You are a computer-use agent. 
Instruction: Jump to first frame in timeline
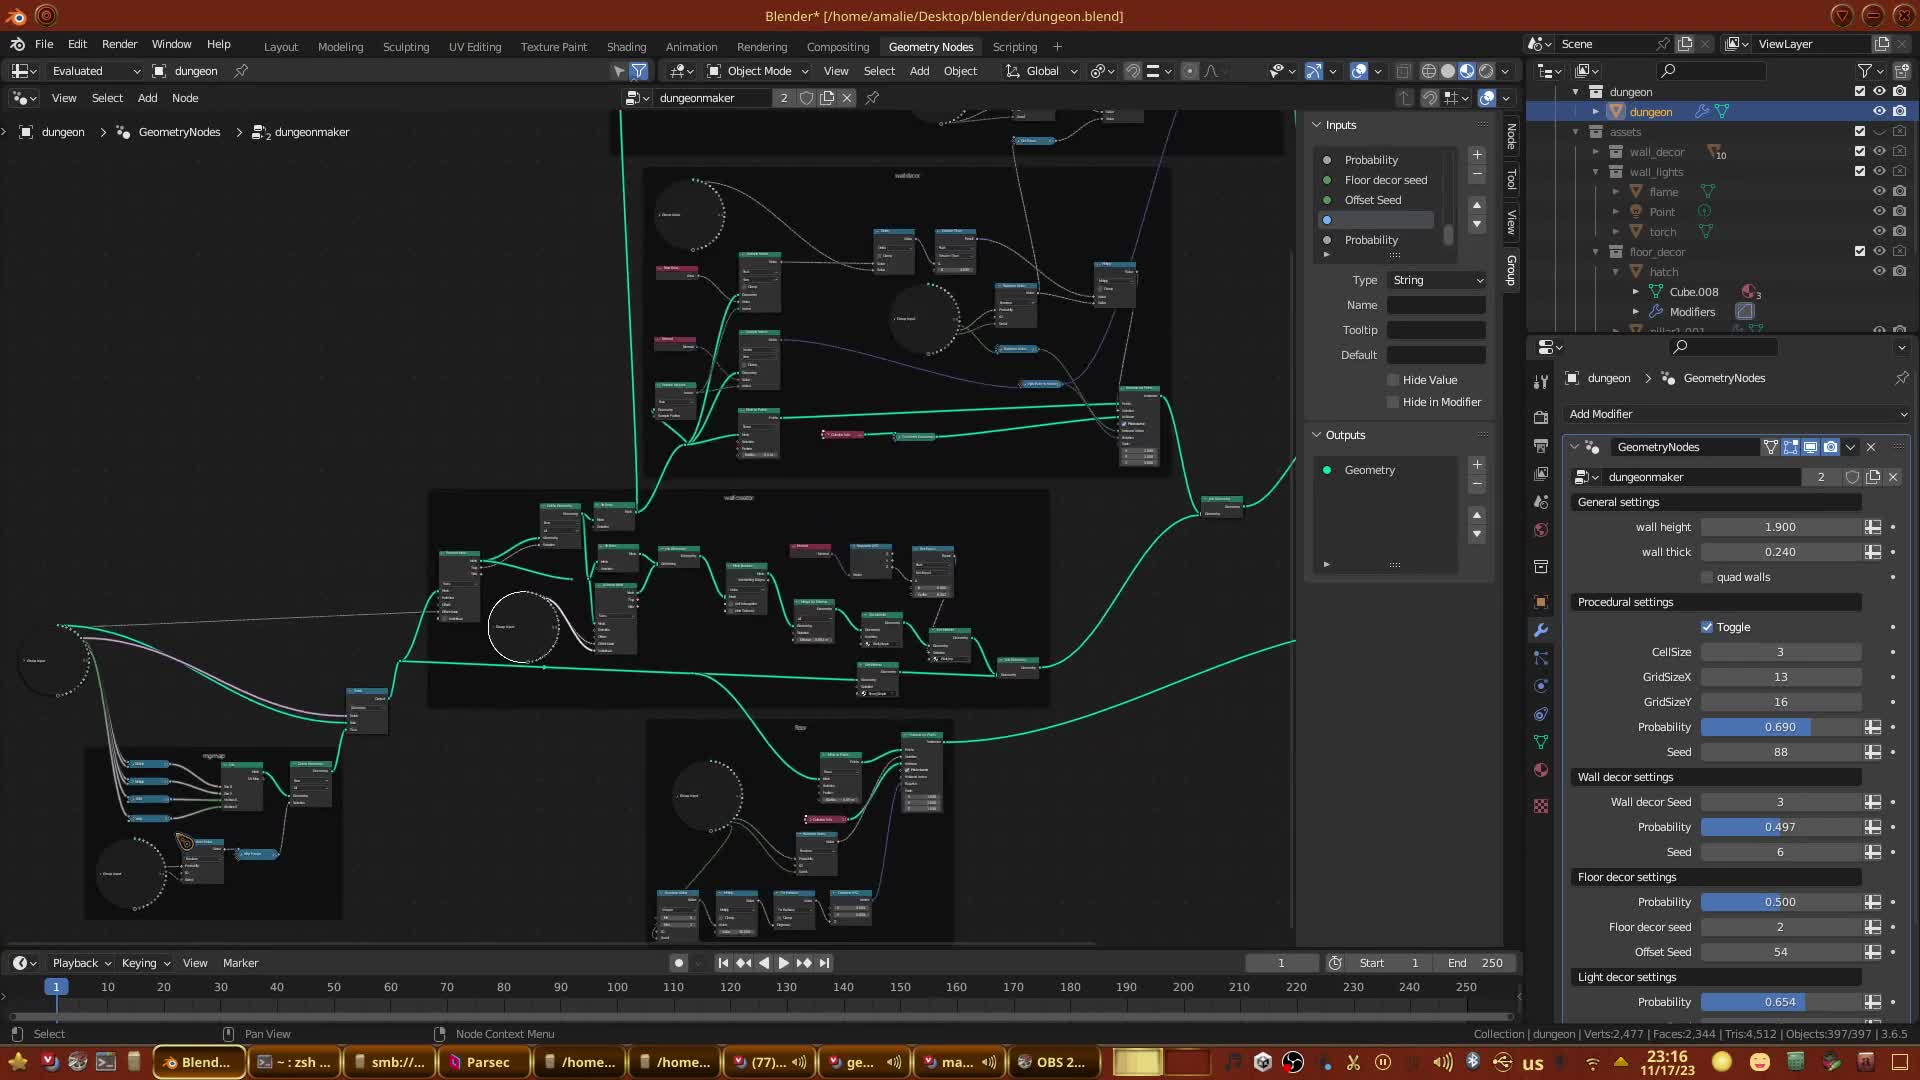click(x=723, y=963)
